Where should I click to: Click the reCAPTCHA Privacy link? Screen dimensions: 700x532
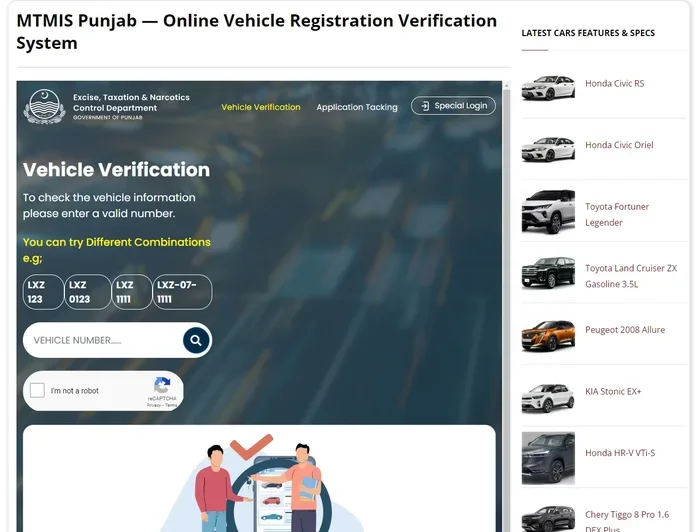(154, 405)
